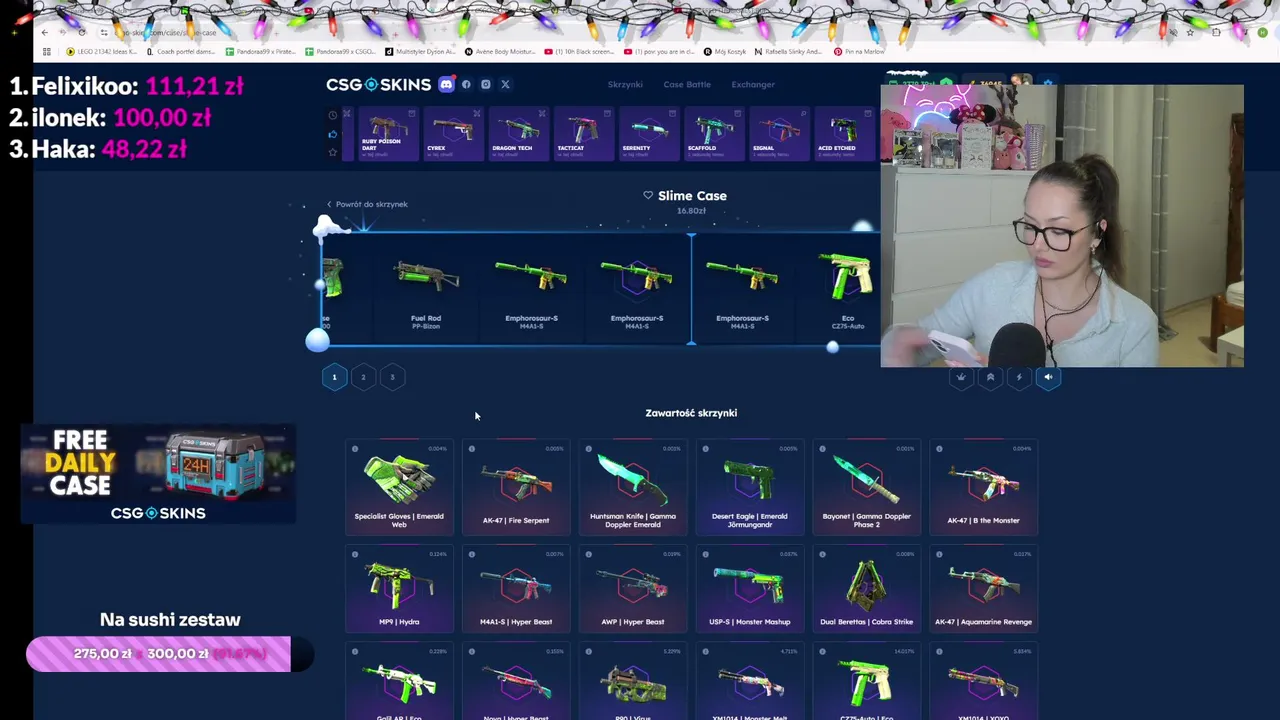Image resolution: width=1280 pixels, height=720 pixels.
Task: Open the Tacticat live drop card
Action: (583, 134)
